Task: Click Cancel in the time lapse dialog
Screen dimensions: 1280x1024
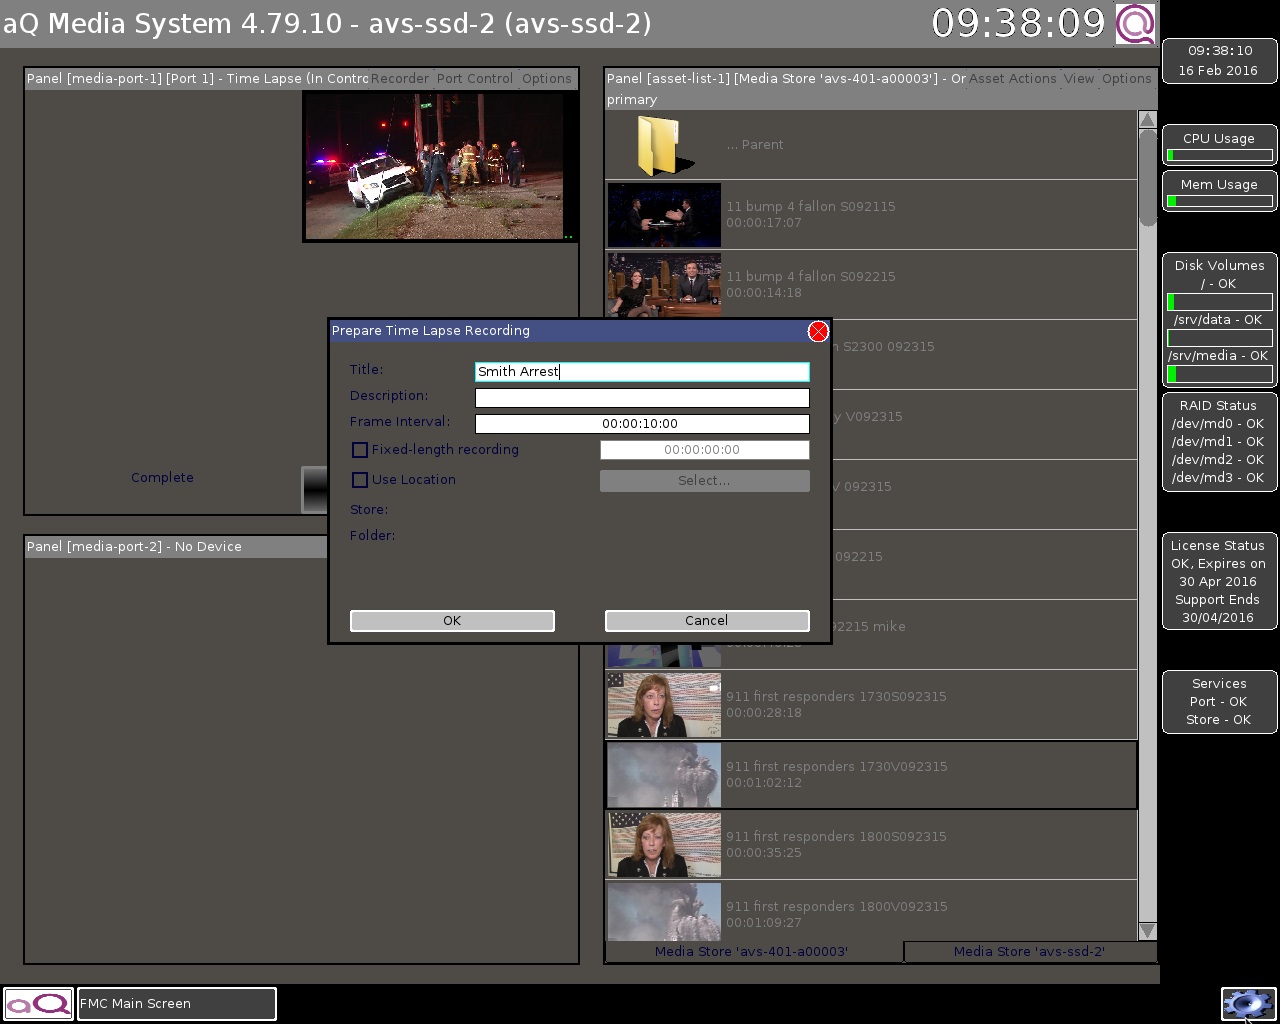Action: point(707,621)
